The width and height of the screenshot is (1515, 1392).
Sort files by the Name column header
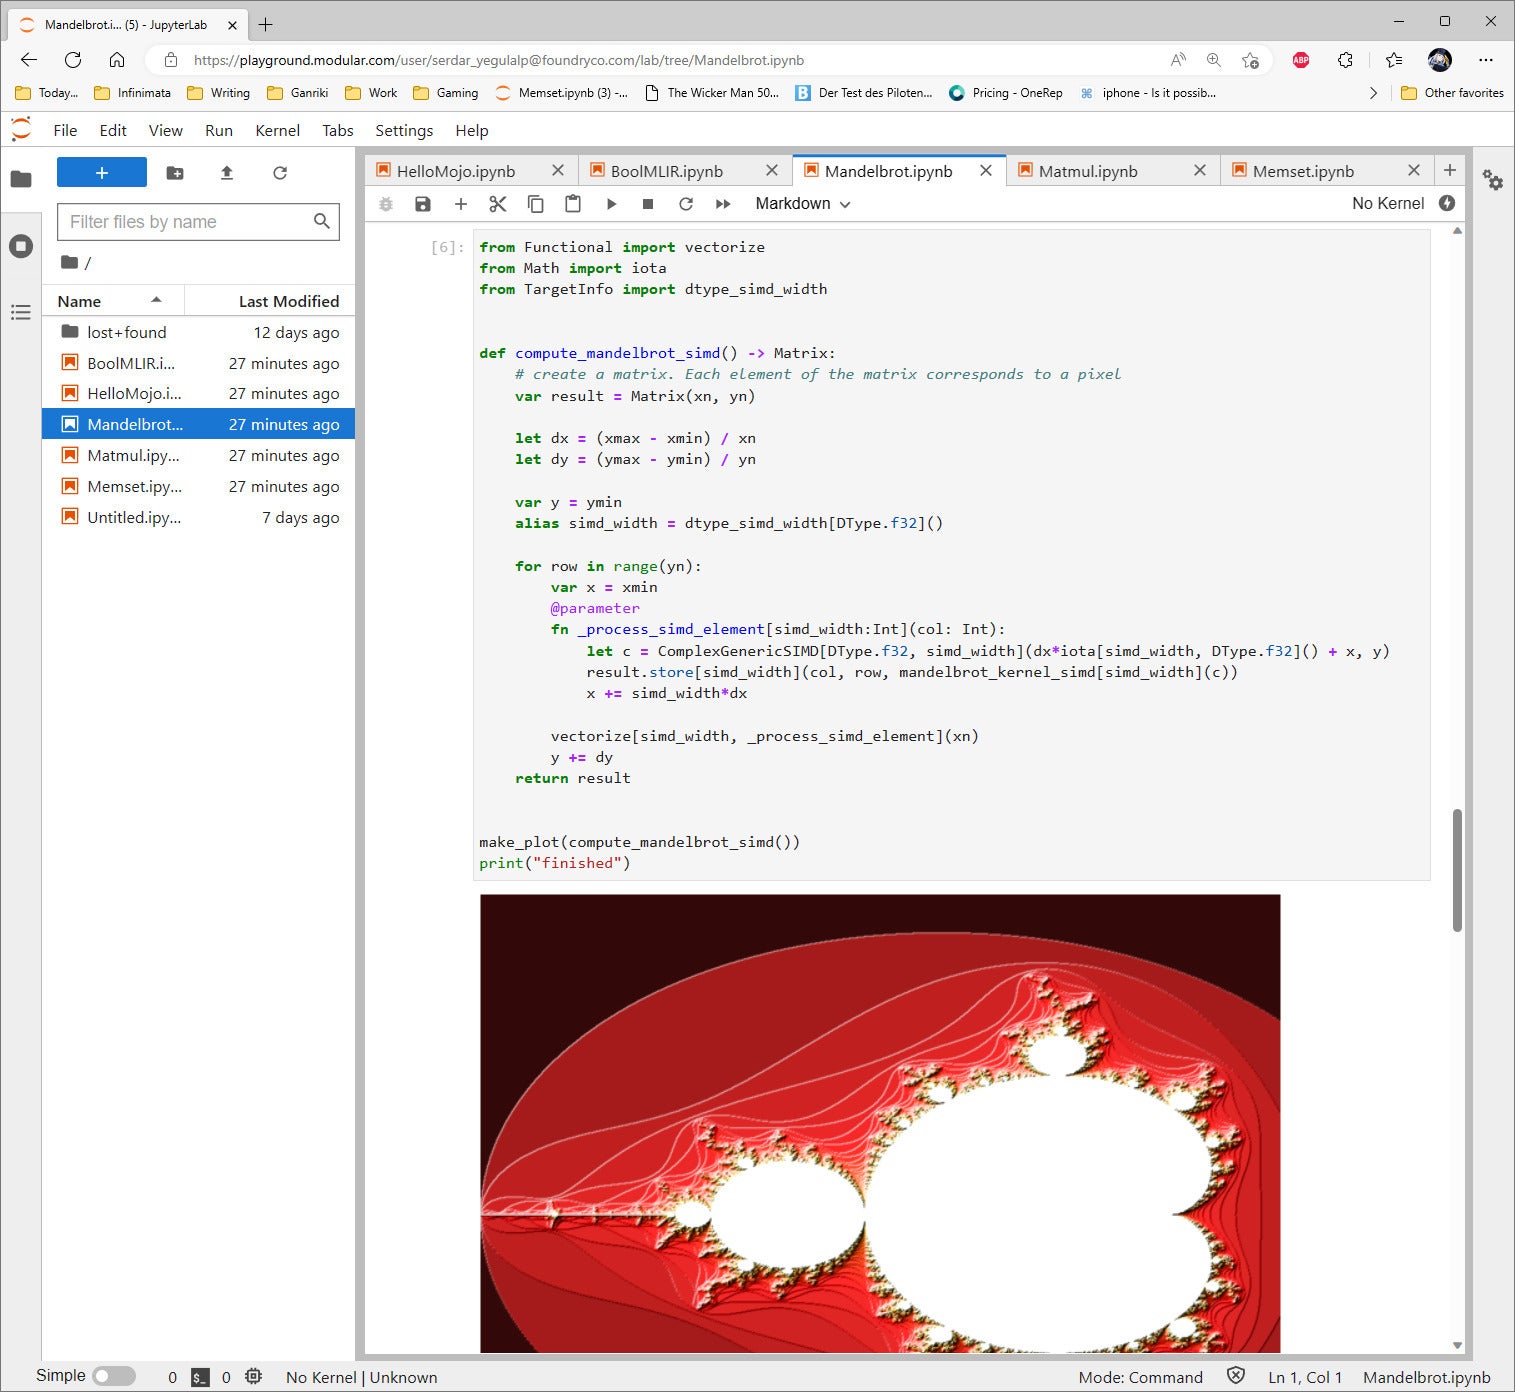pyautogui.click(x=80, y=301)
